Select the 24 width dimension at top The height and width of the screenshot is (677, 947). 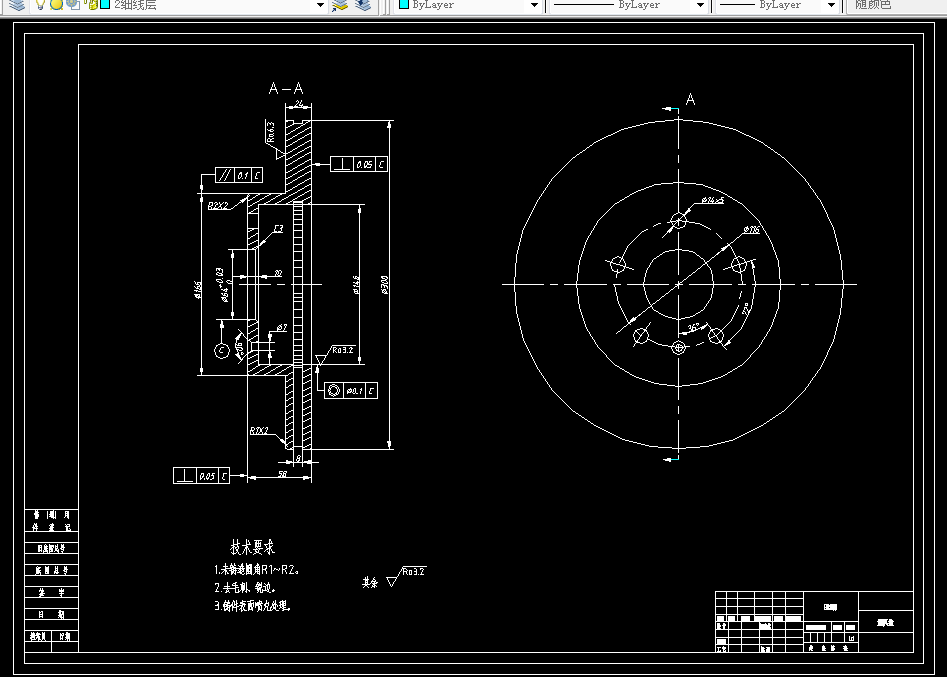(x=298, y=104)
